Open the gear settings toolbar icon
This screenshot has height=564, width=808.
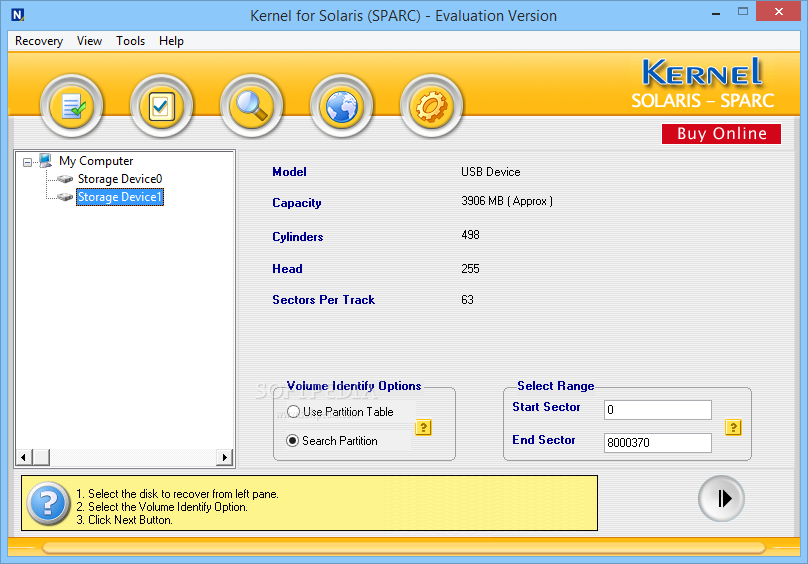click(x=431, y=106)
